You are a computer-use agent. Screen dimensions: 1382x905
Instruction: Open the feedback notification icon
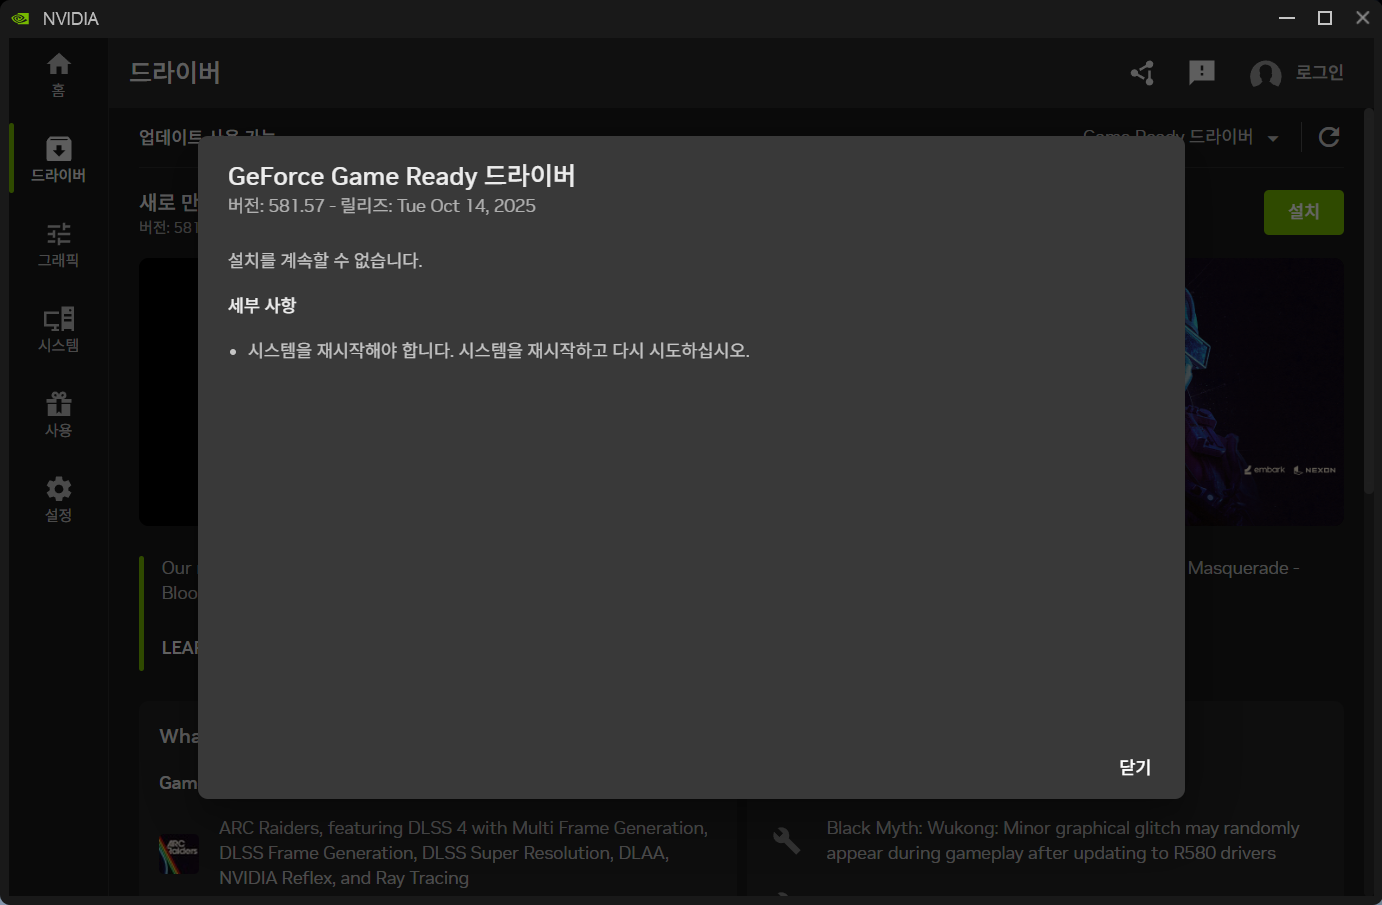click(1201, 73)
